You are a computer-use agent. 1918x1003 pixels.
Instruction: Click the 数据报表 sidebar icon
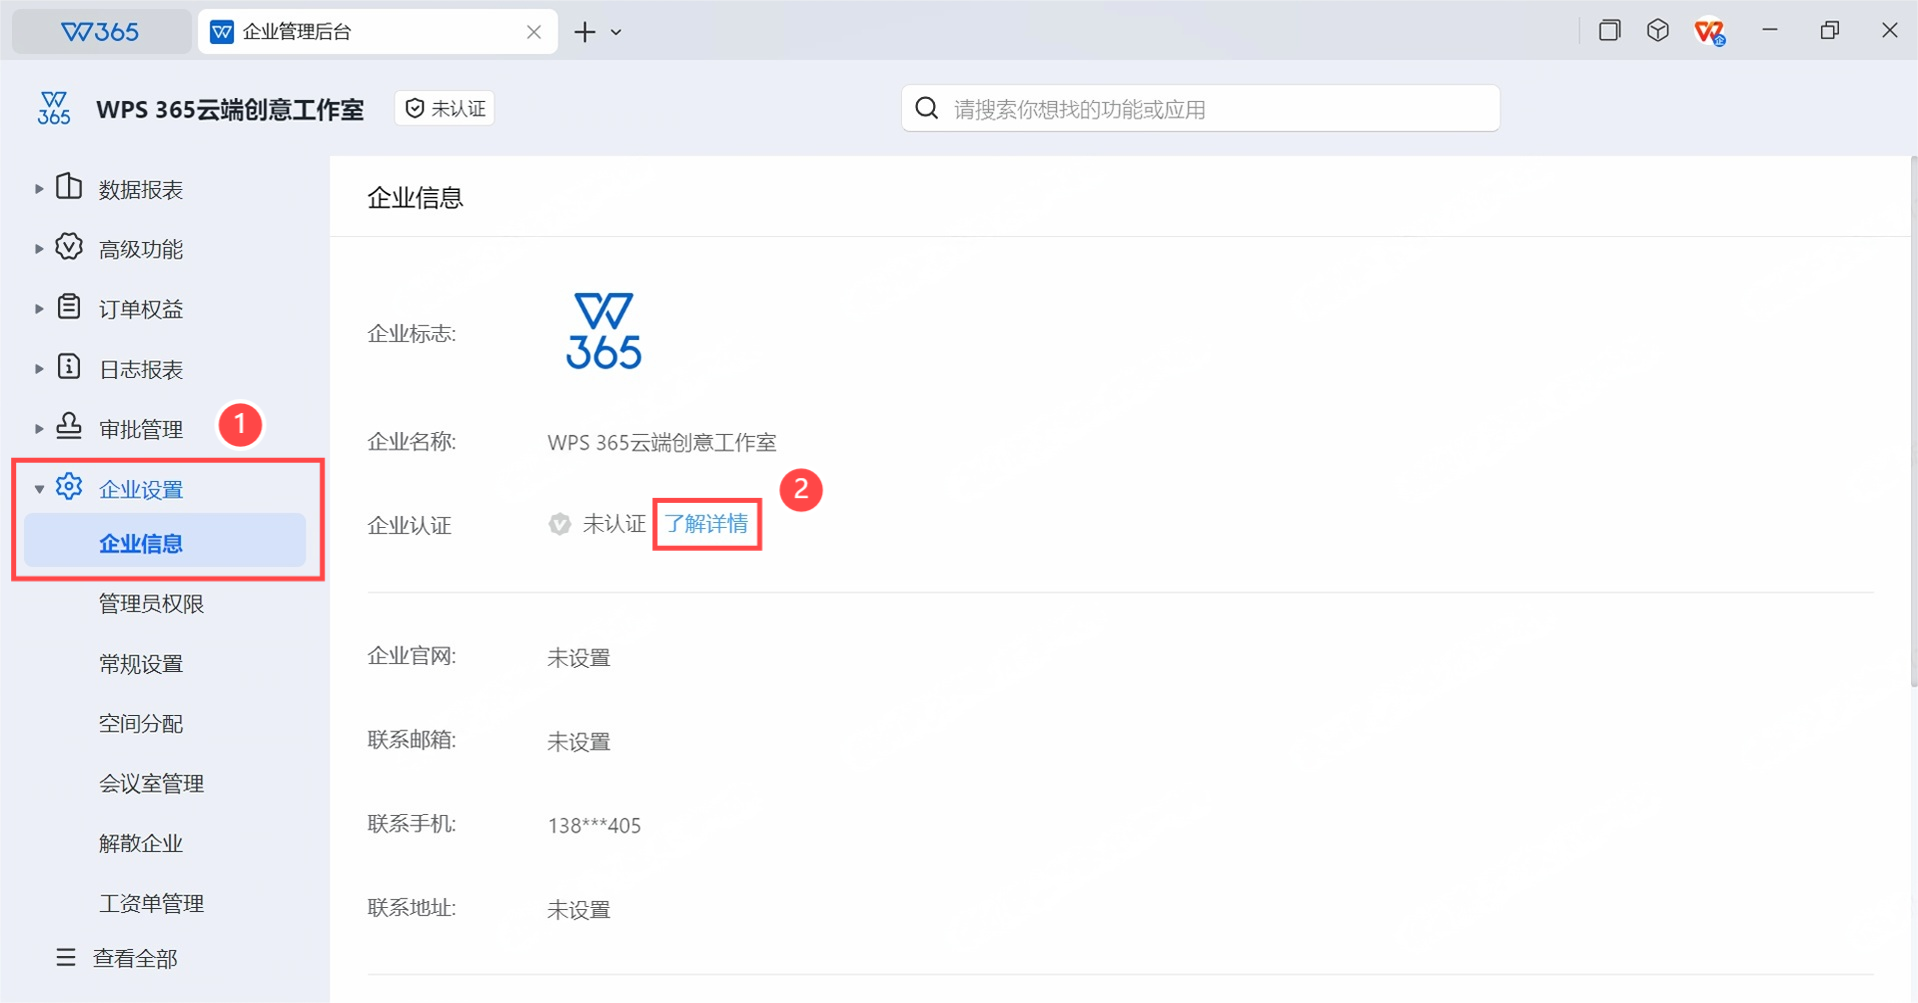pyautogui.click(x=69, y=187)
